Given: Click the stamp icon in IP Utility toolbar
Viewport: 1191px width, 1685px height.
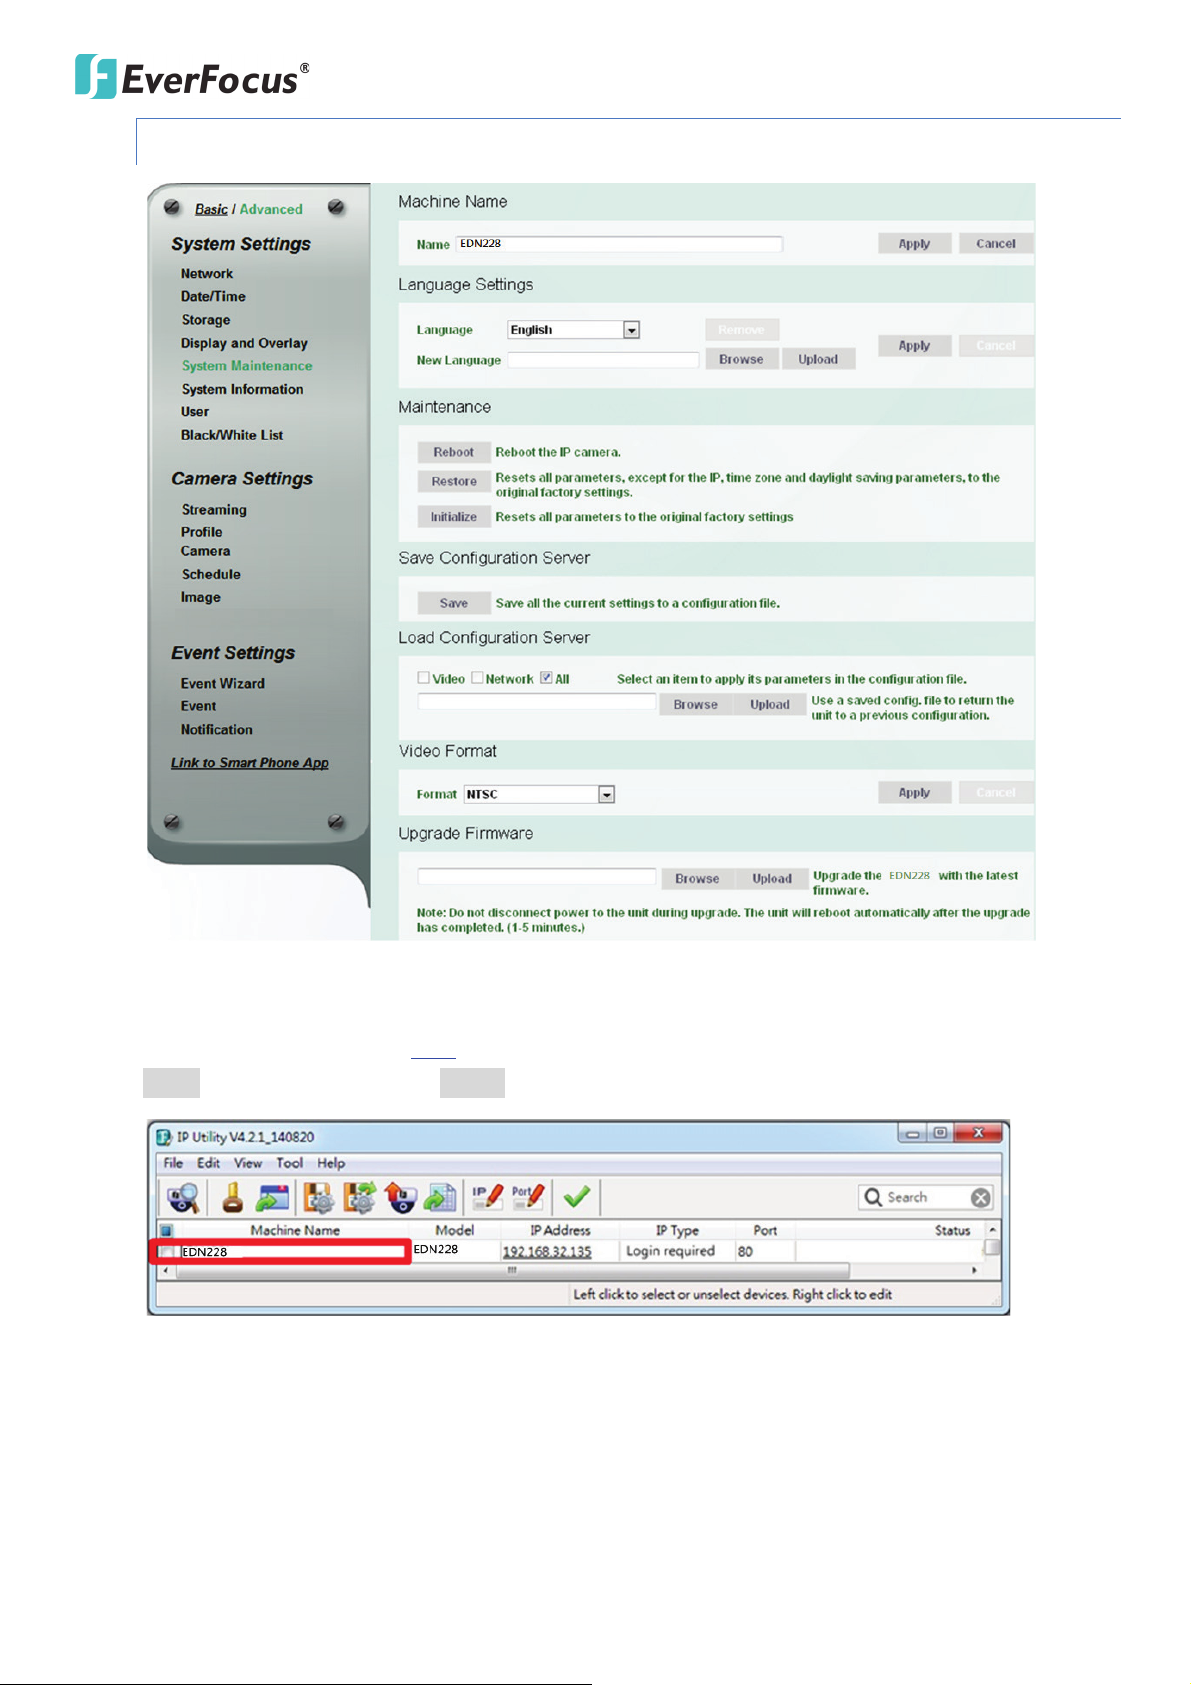Looking at the screenshot, I should pyautogui.click(x=232, y=1197).
